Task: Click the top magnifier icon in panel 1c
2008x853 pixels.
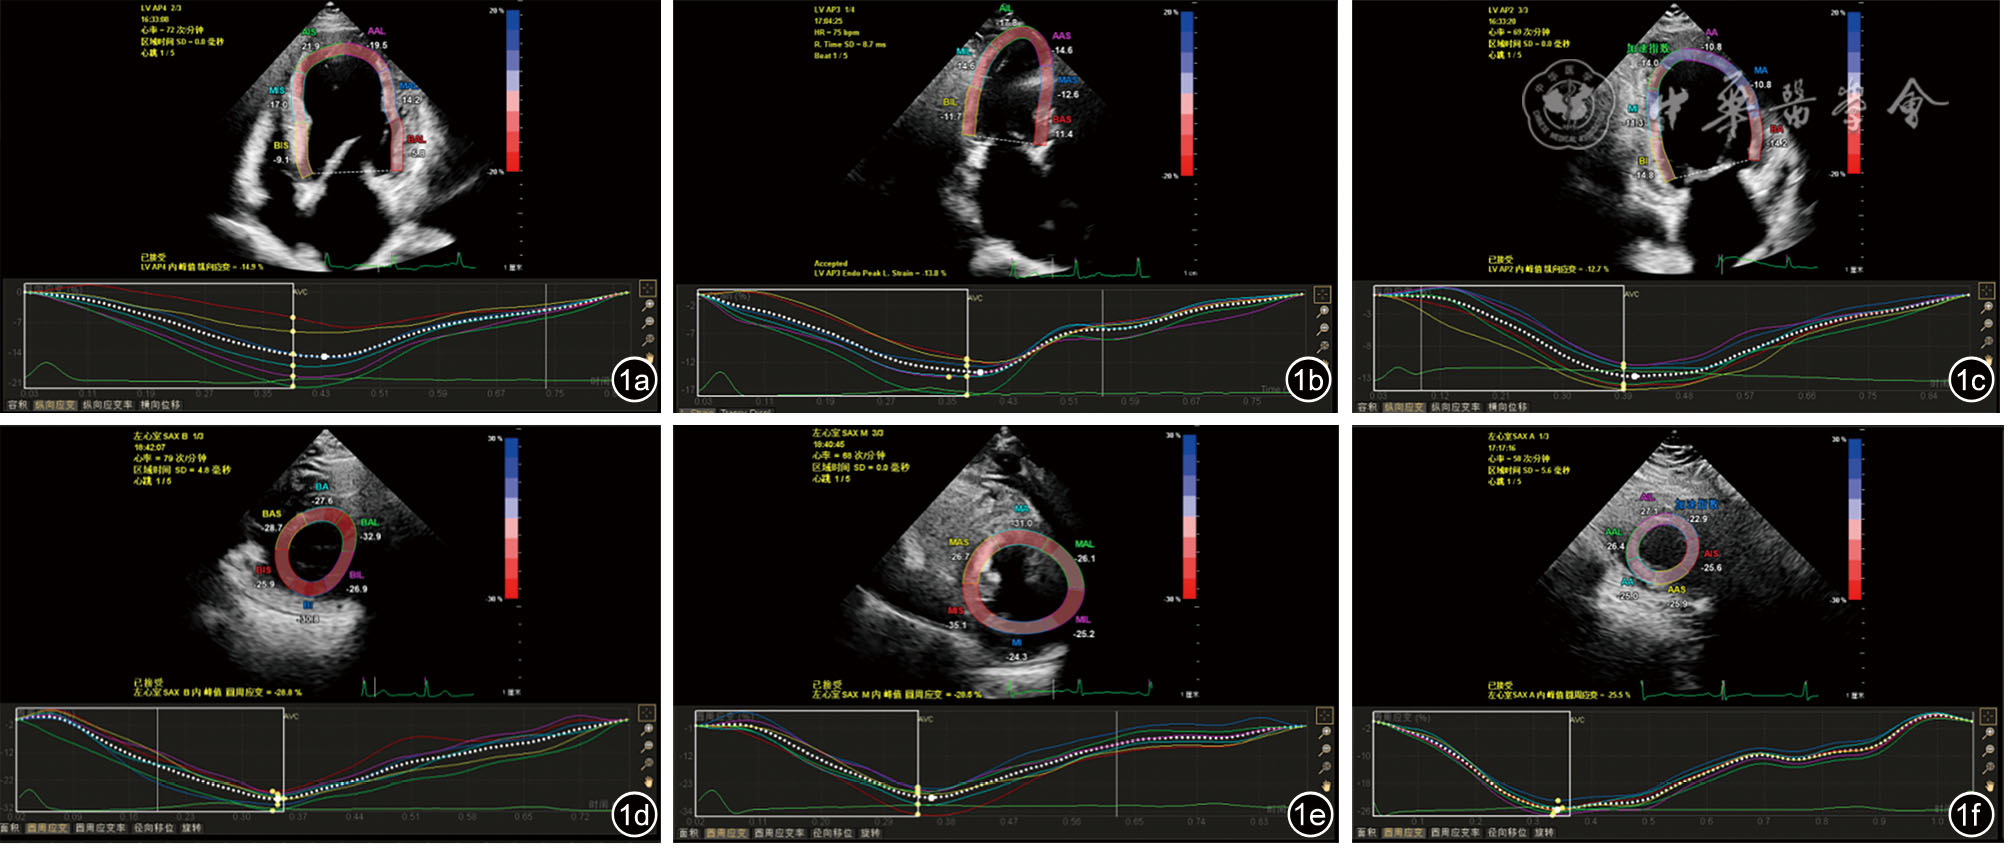Action: [1987, 308]
